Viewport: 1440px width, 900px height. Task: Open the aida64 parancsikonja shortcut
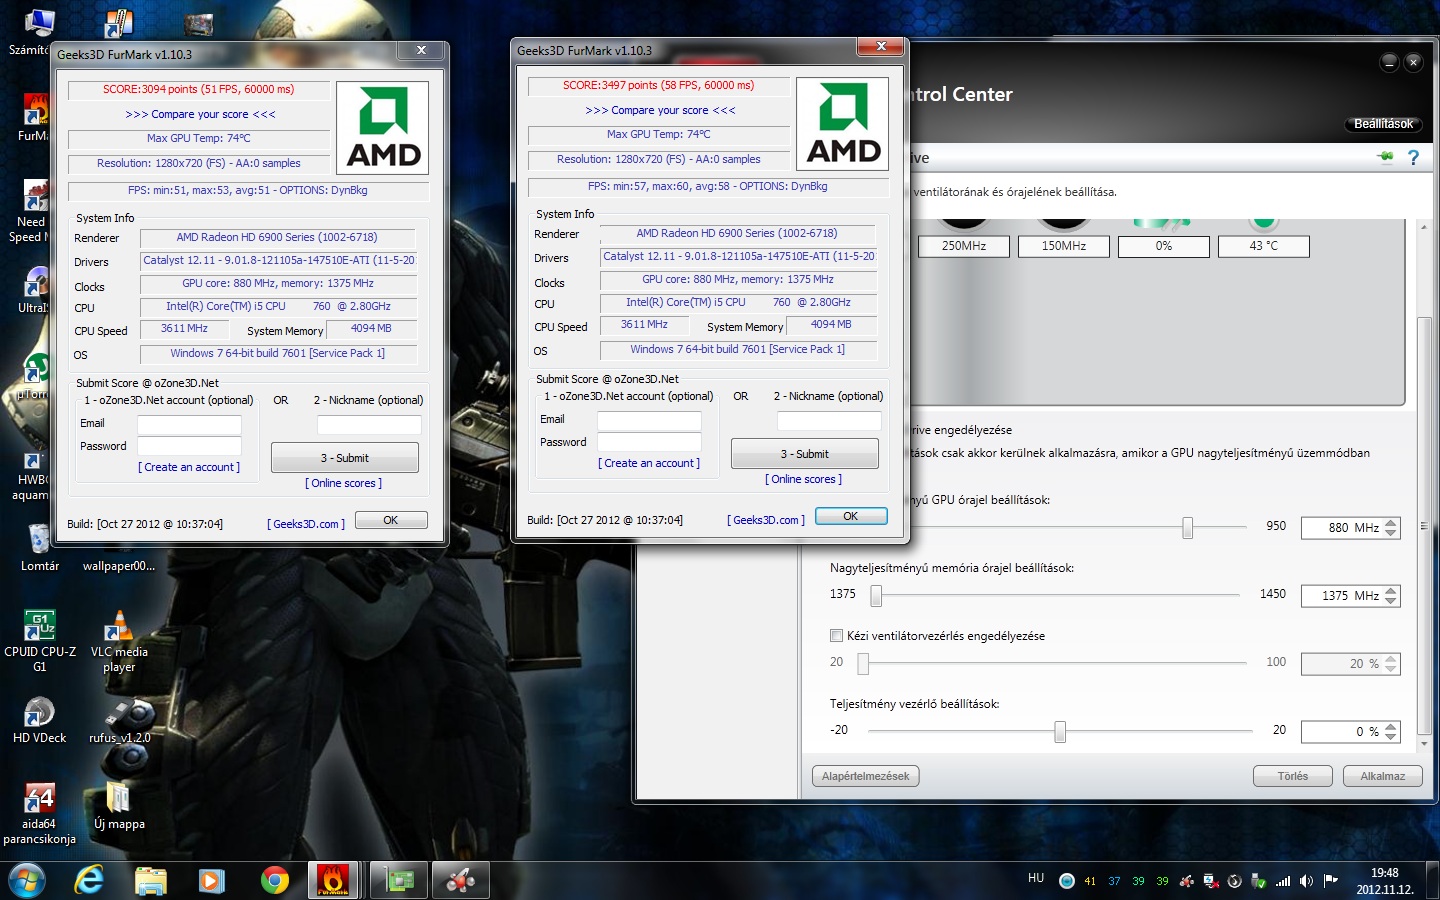[x=39, y=814]
